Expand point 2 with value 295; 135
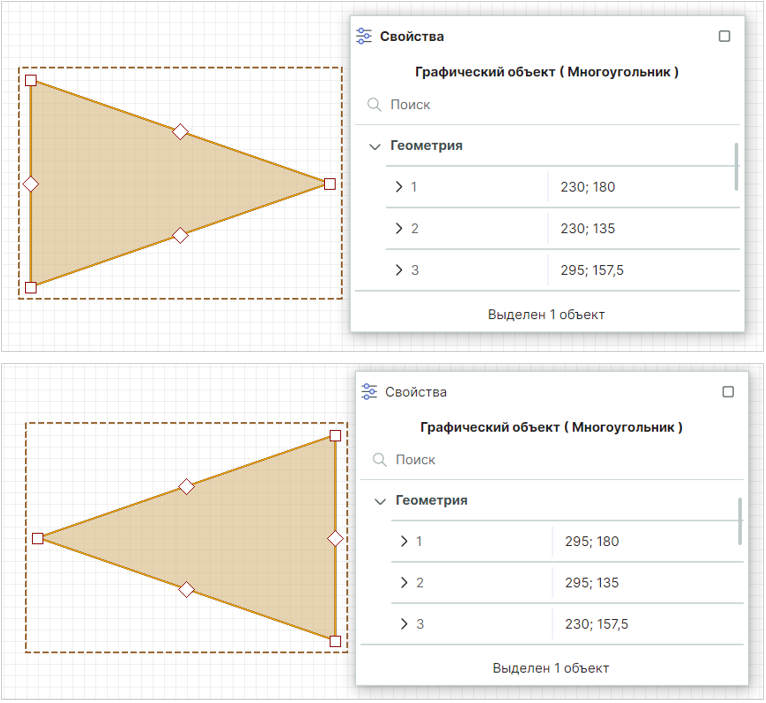The width and height of the screenshot is (766, 703). [404, 583]
